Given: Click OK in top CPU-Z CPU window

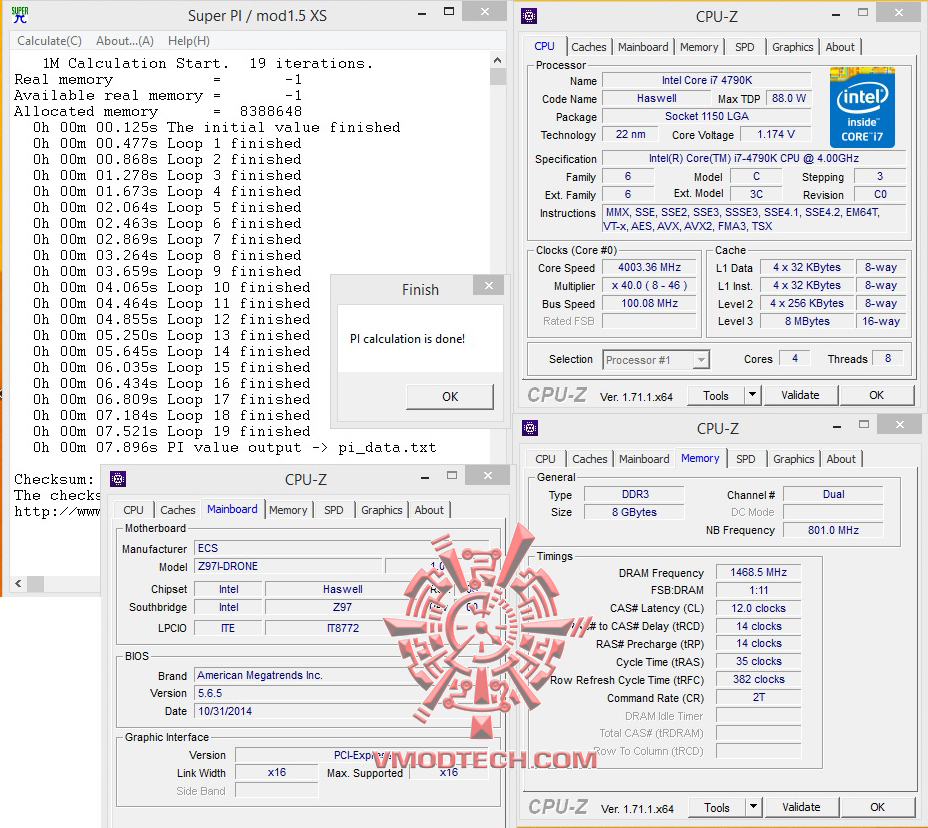Looking at the screenshot, I should [x=877, y=395].
